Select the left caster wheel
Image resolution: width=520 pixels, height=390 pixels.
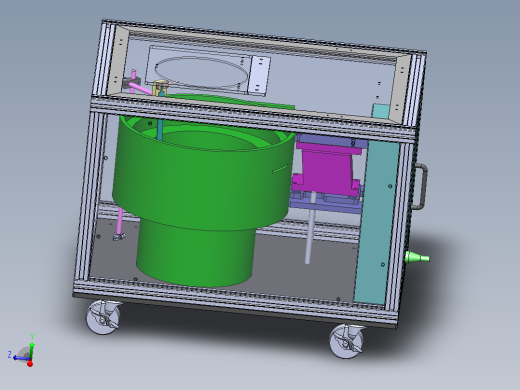(x=104, y=317)
